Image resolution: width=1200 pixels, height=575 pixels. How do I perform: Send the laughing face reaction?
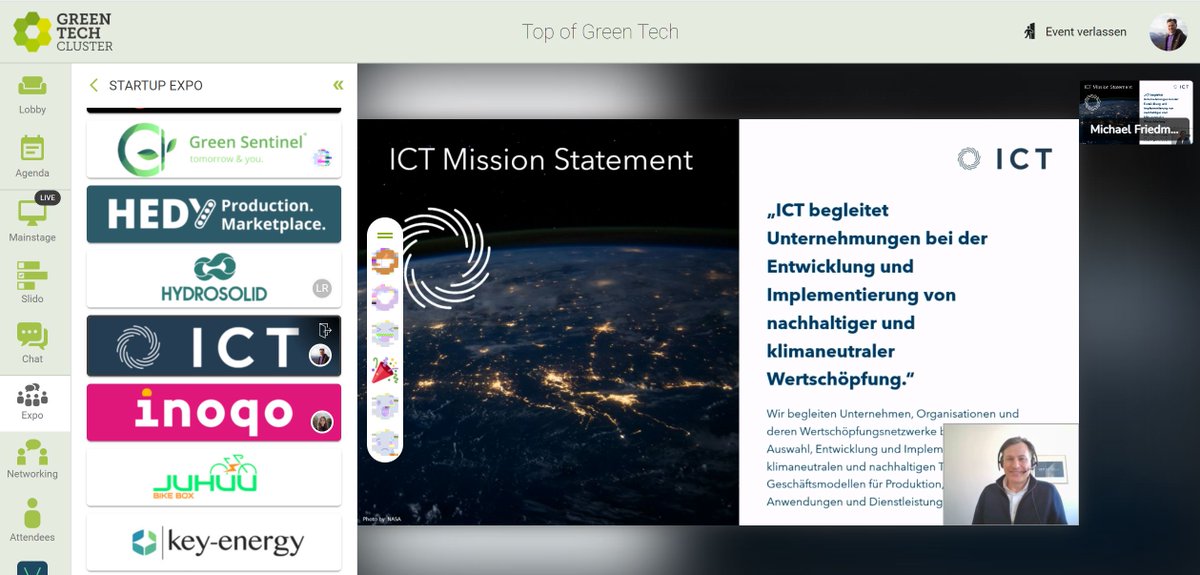385,334
